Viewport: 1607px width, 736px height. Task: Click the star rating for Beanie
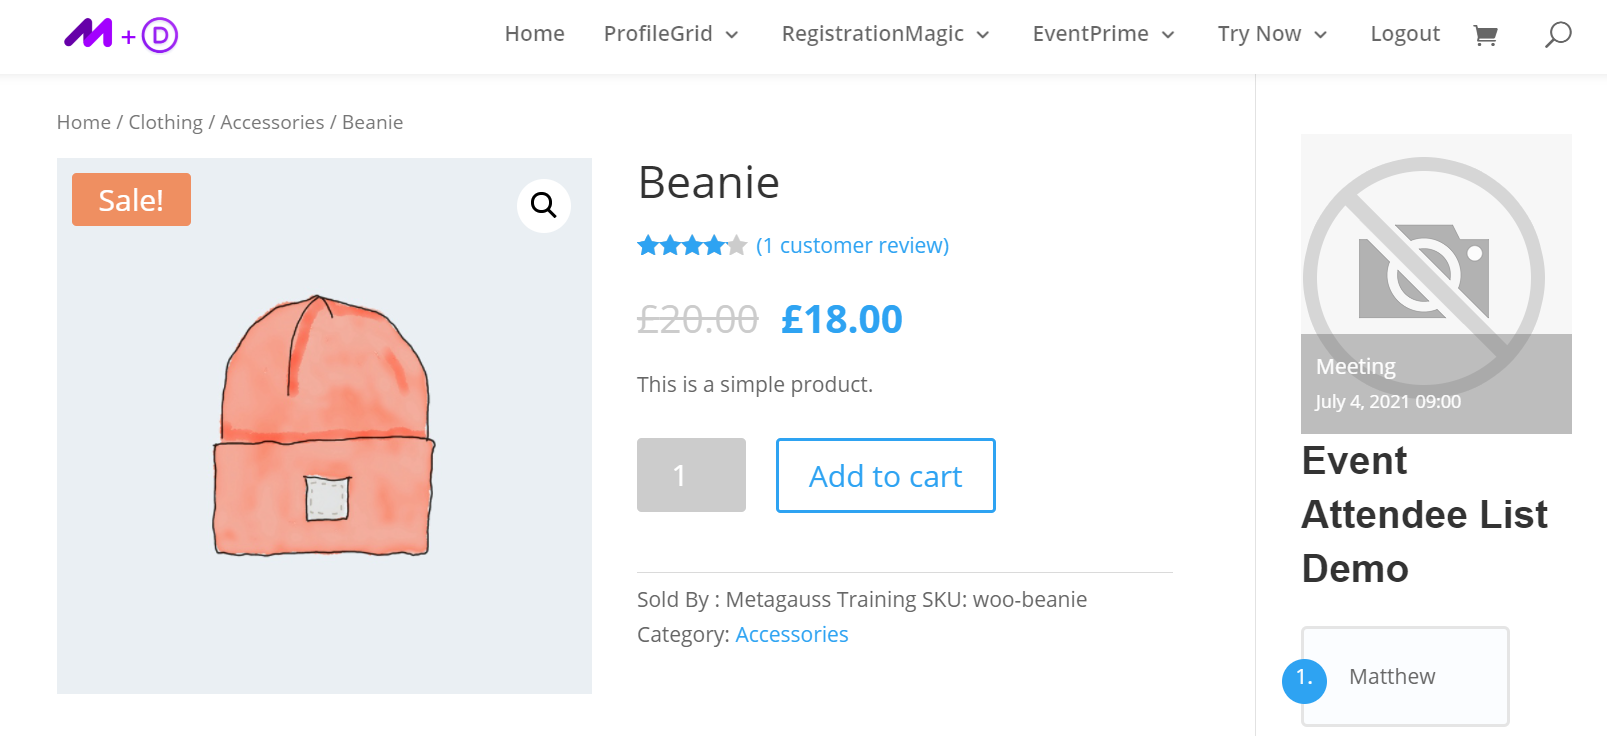pos(692,246)
